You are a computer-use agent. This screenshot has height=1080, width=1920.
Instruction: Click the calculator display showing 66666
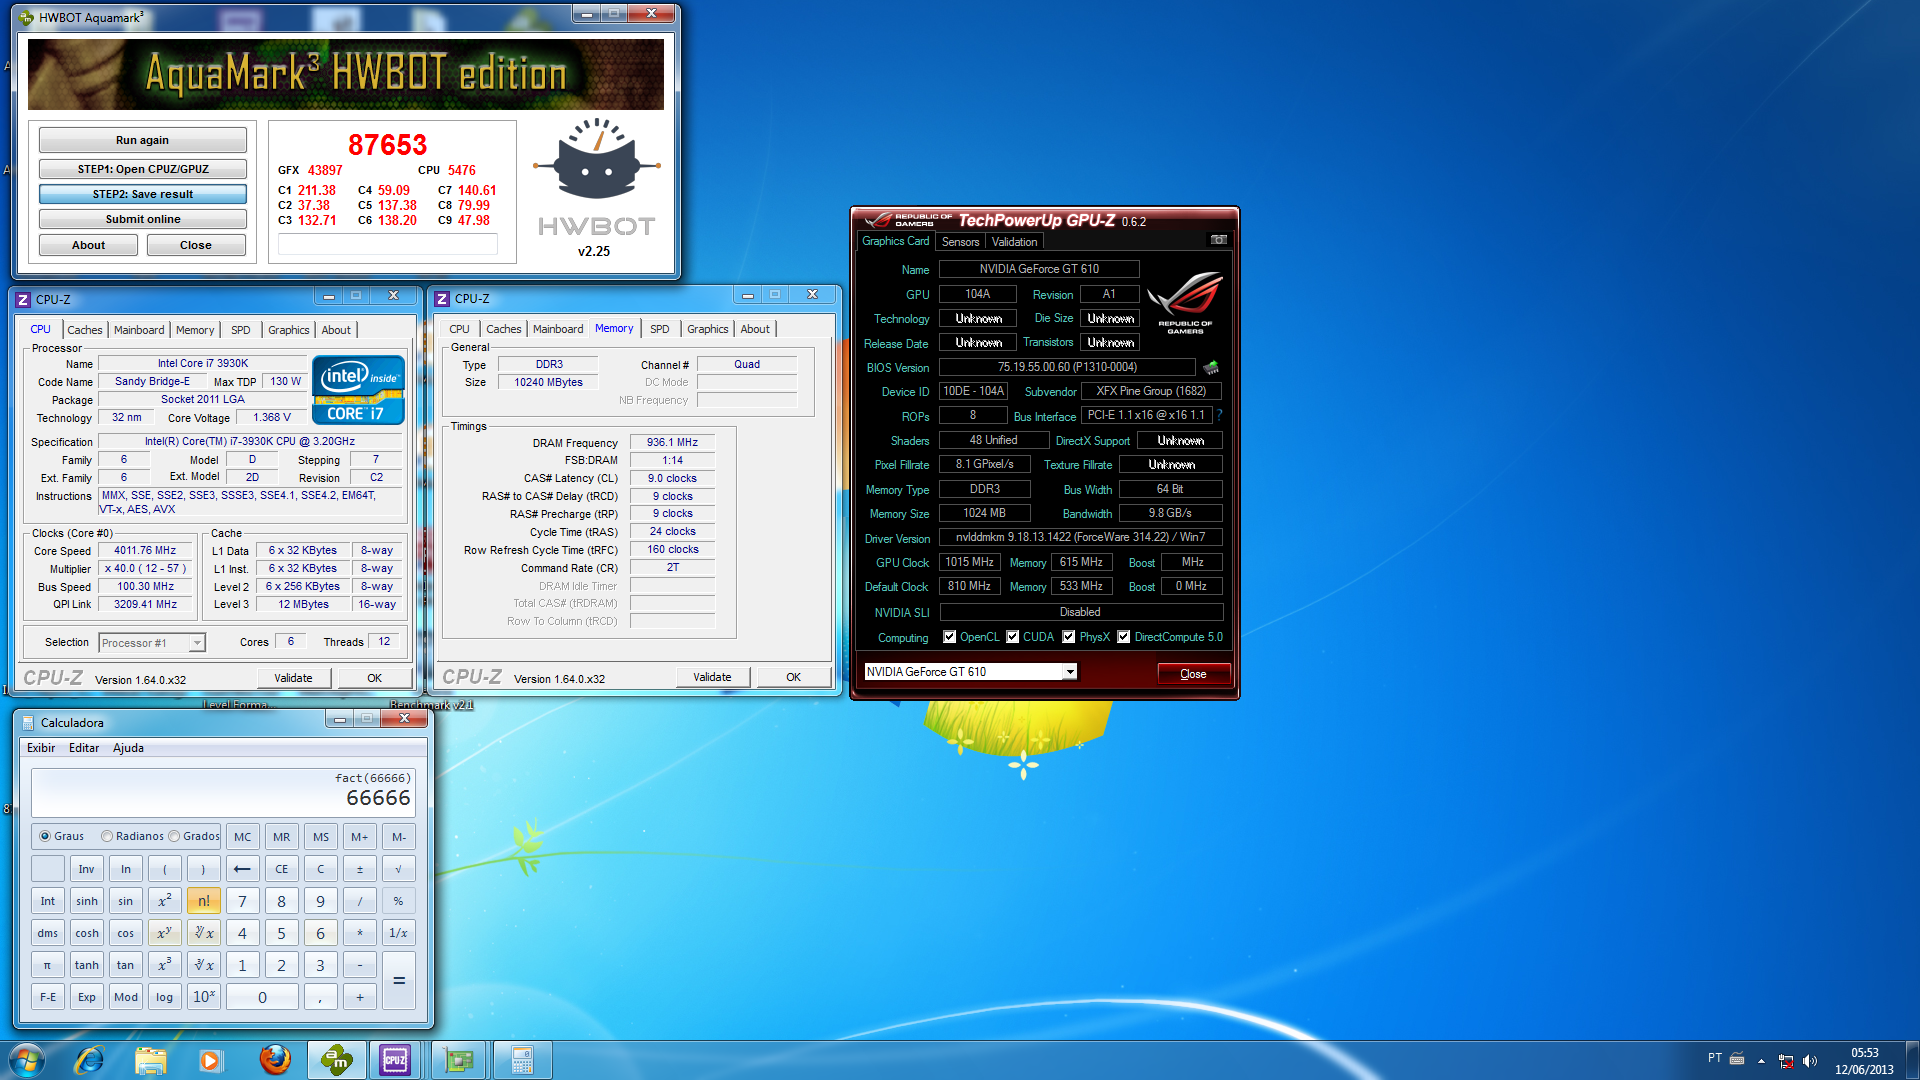[222, 792]
